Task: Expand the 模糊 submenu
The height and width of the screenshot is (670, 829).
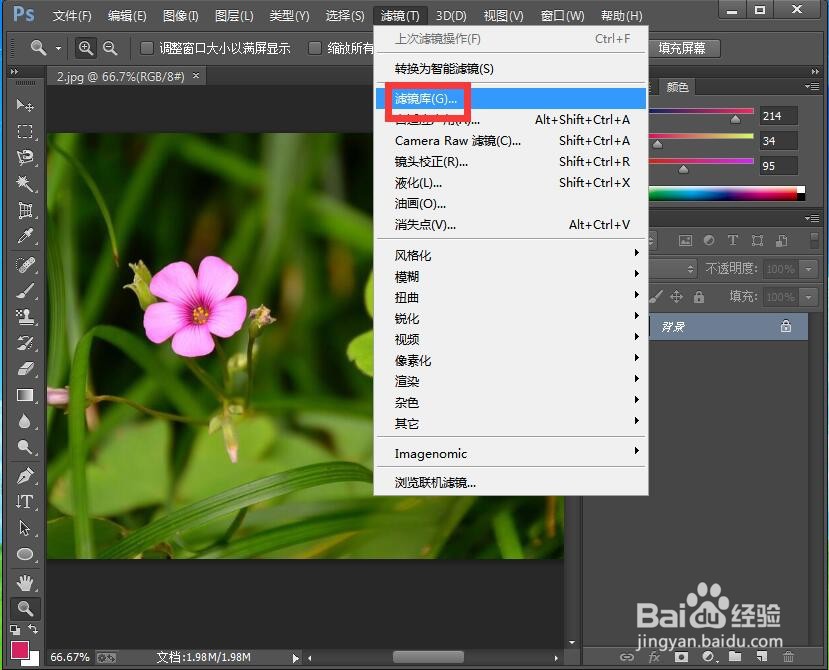Action: (511, 277)
